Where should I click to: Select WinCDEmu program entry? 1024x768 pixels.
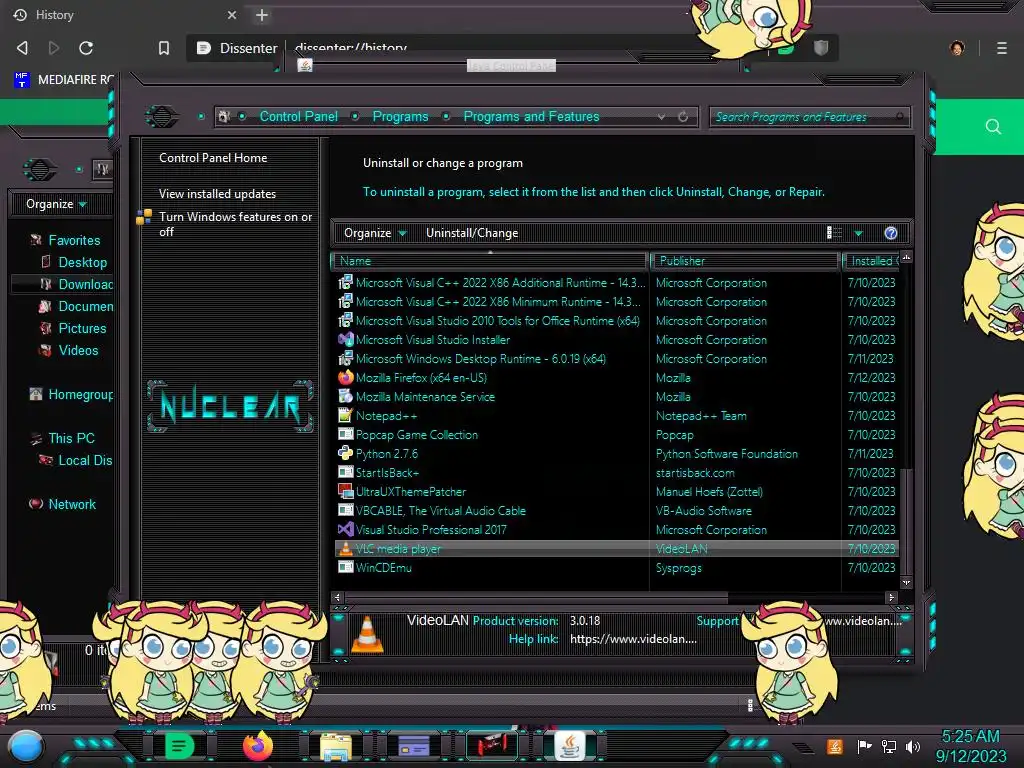(383, 568)
